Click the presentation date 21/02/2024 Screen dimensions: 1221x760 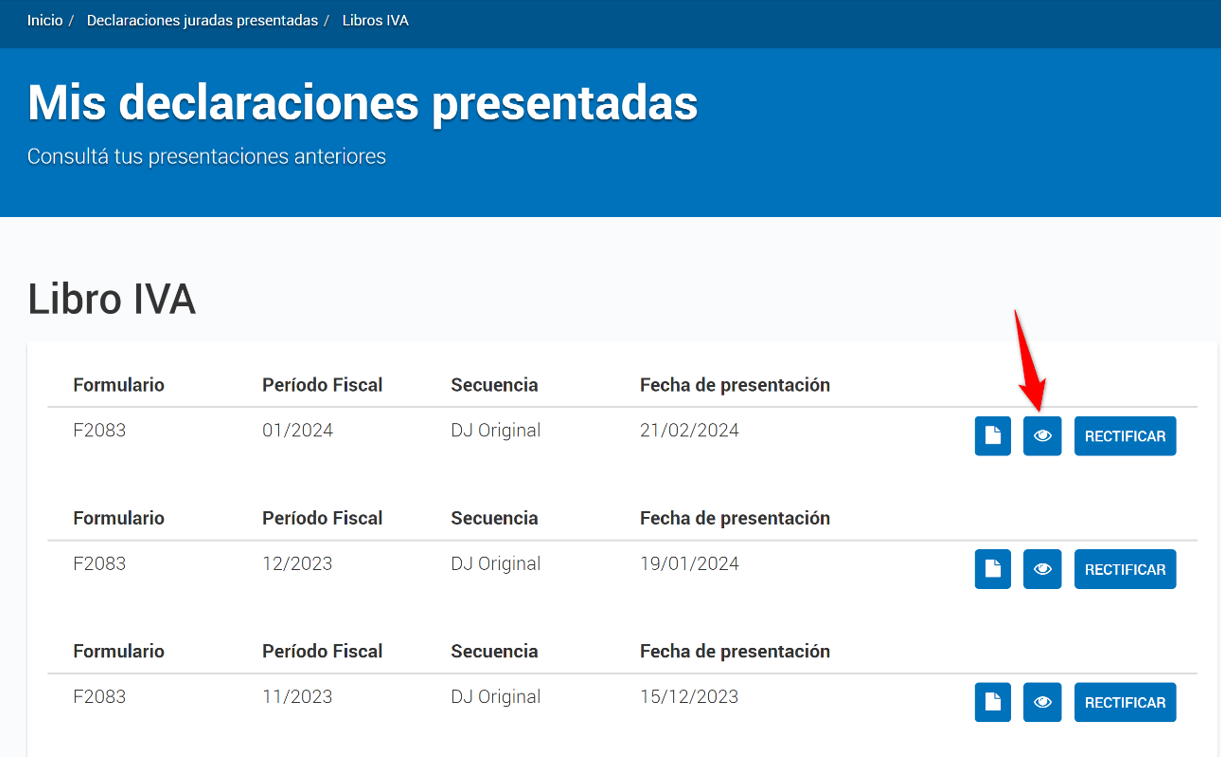(689, 431)
